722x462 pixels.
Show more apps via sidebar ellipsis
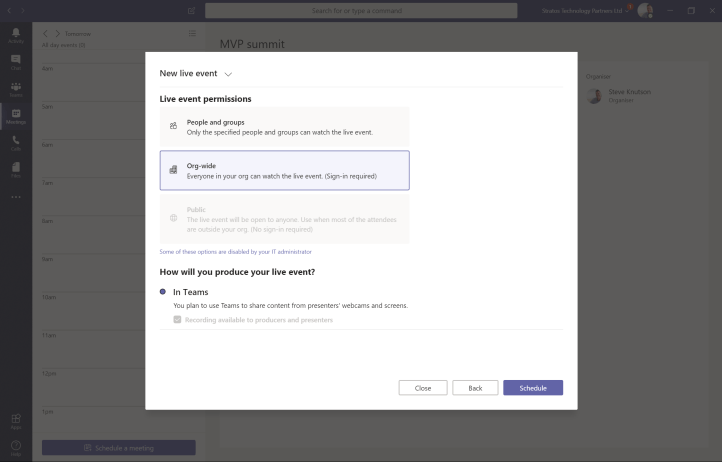coord(15,197)
